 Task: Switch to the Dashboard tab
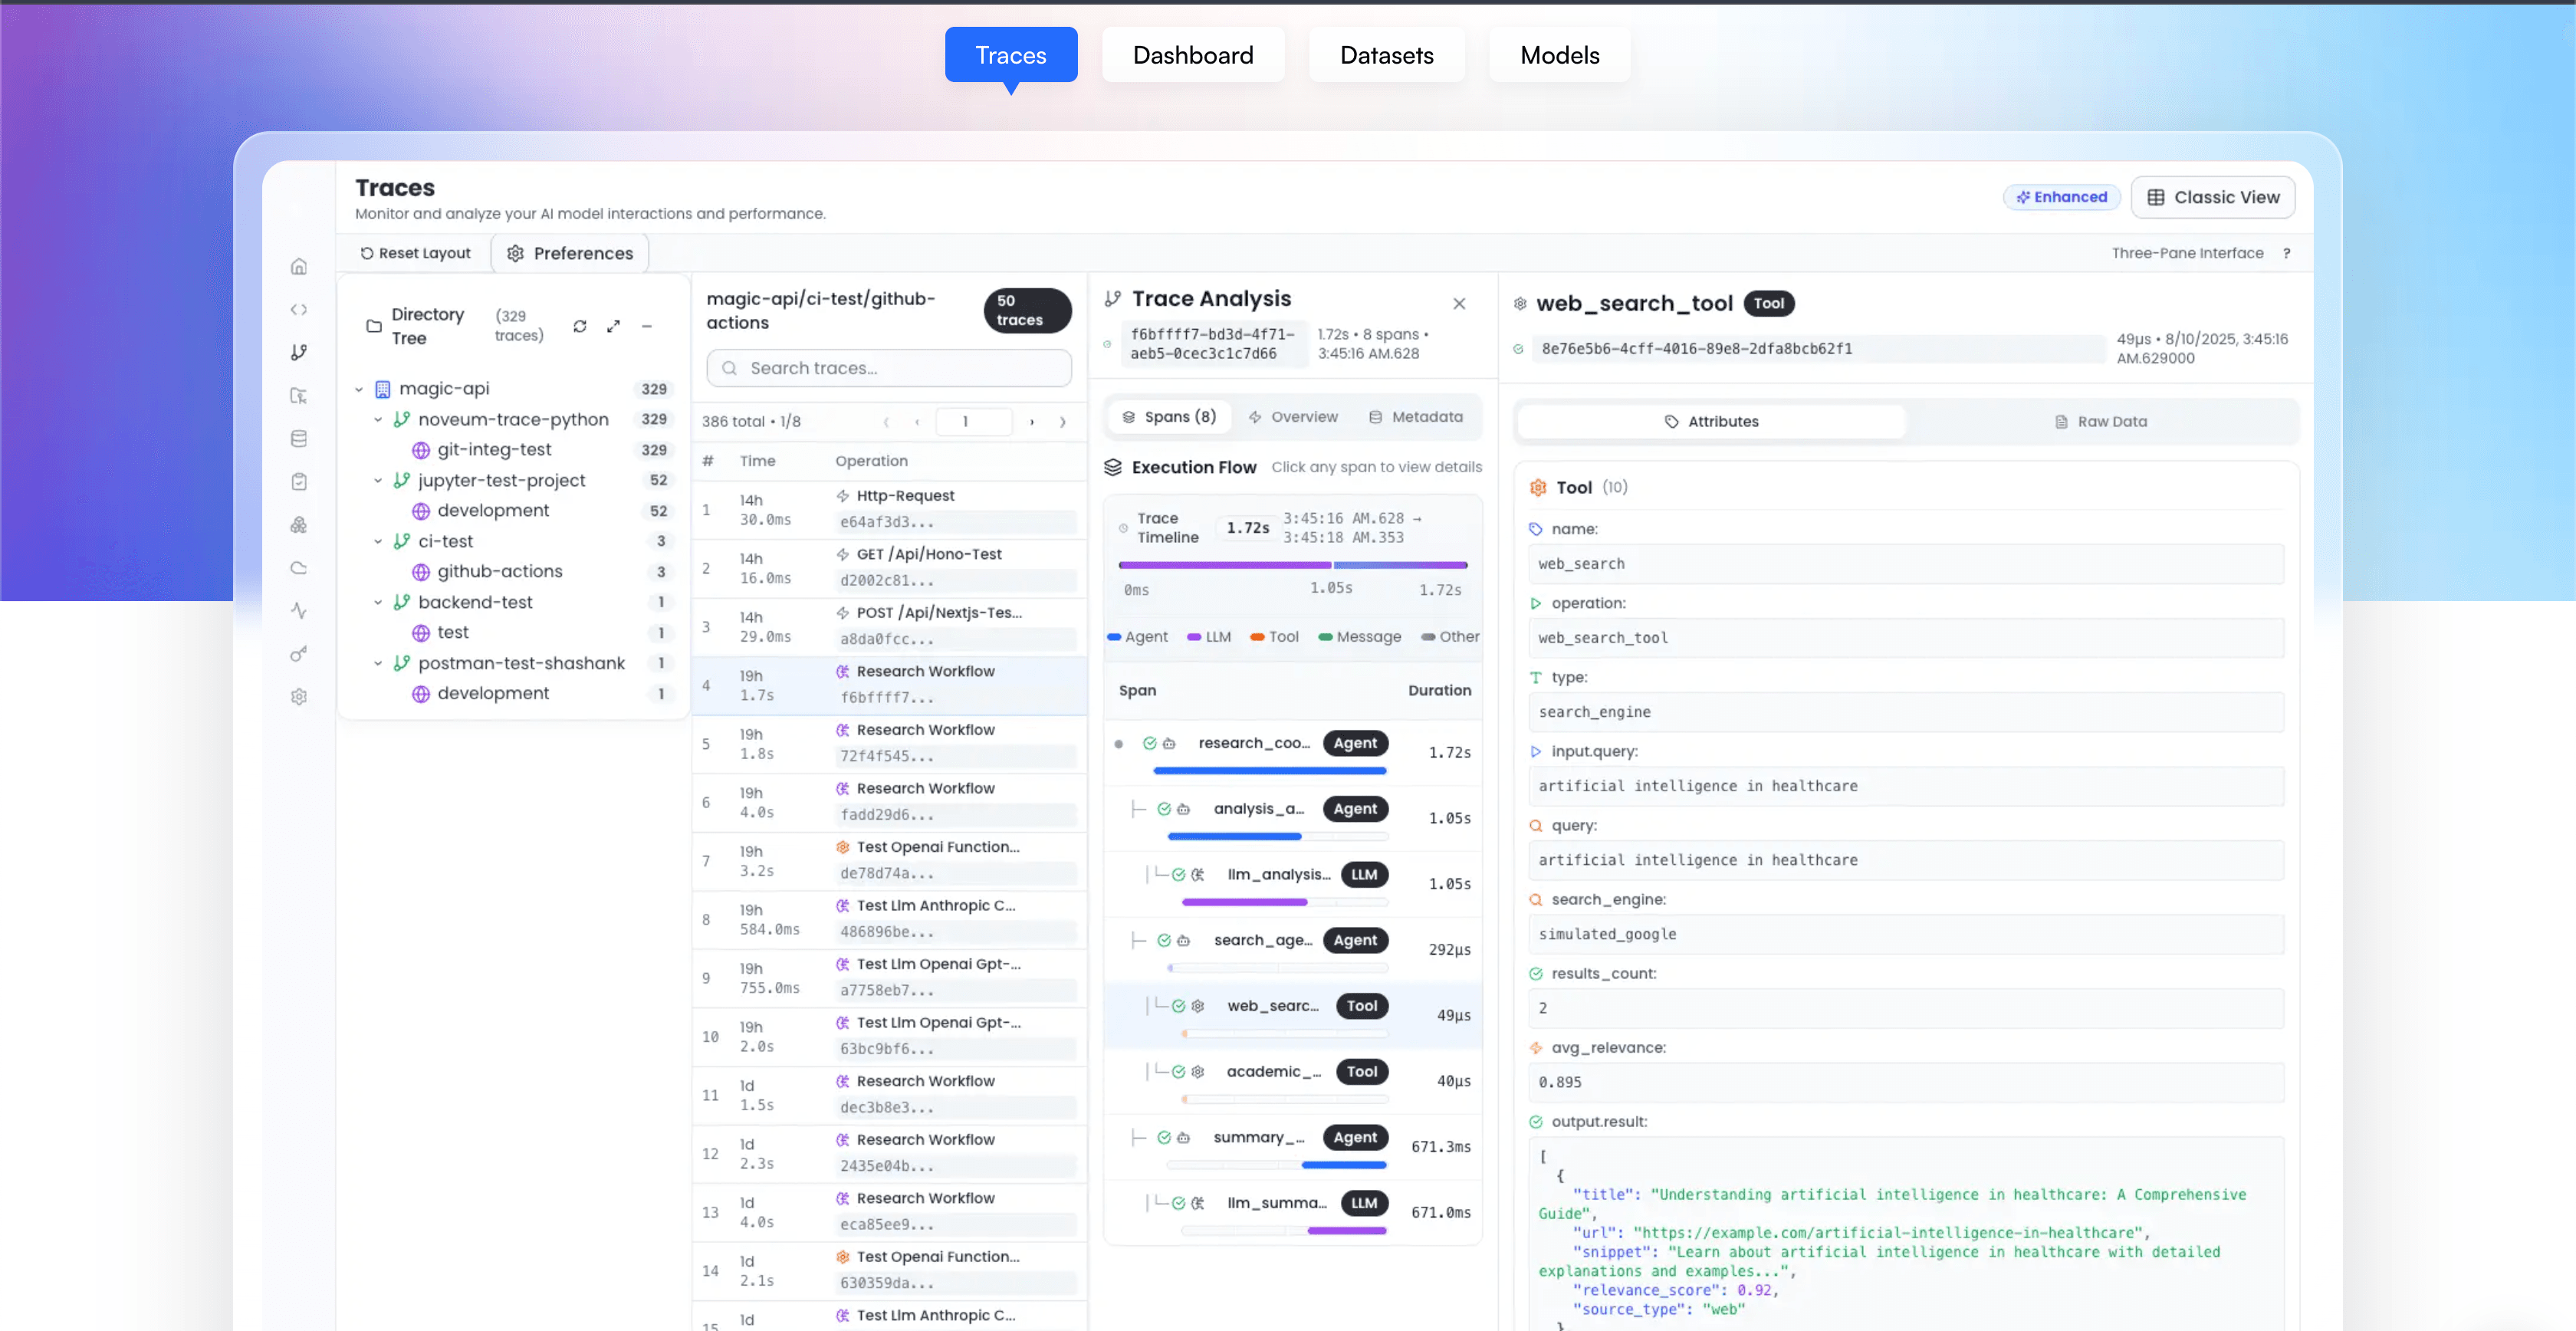click(x=1193, y=55)
